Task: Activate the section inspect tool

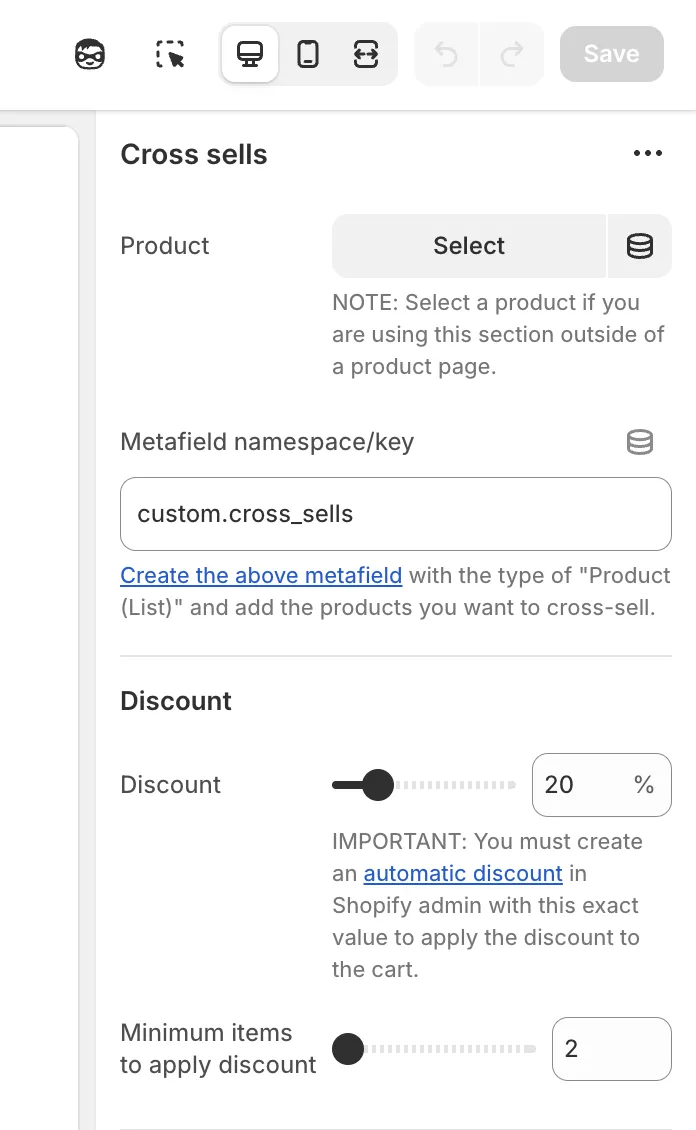Action: [x=170, y=54]
